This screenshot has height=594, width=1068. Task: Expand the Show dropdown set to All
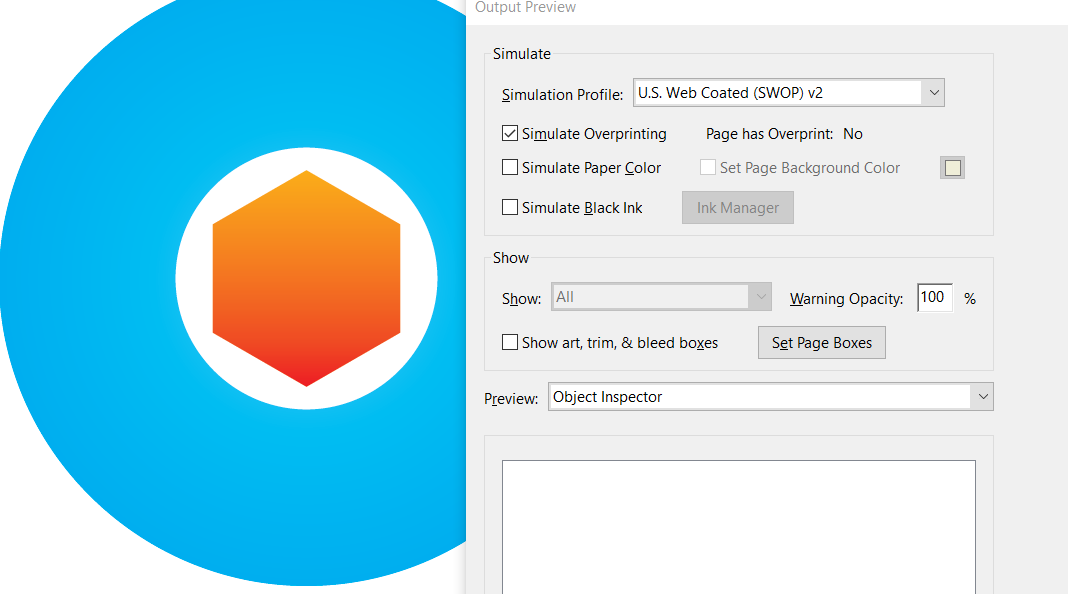pos(660,297)
